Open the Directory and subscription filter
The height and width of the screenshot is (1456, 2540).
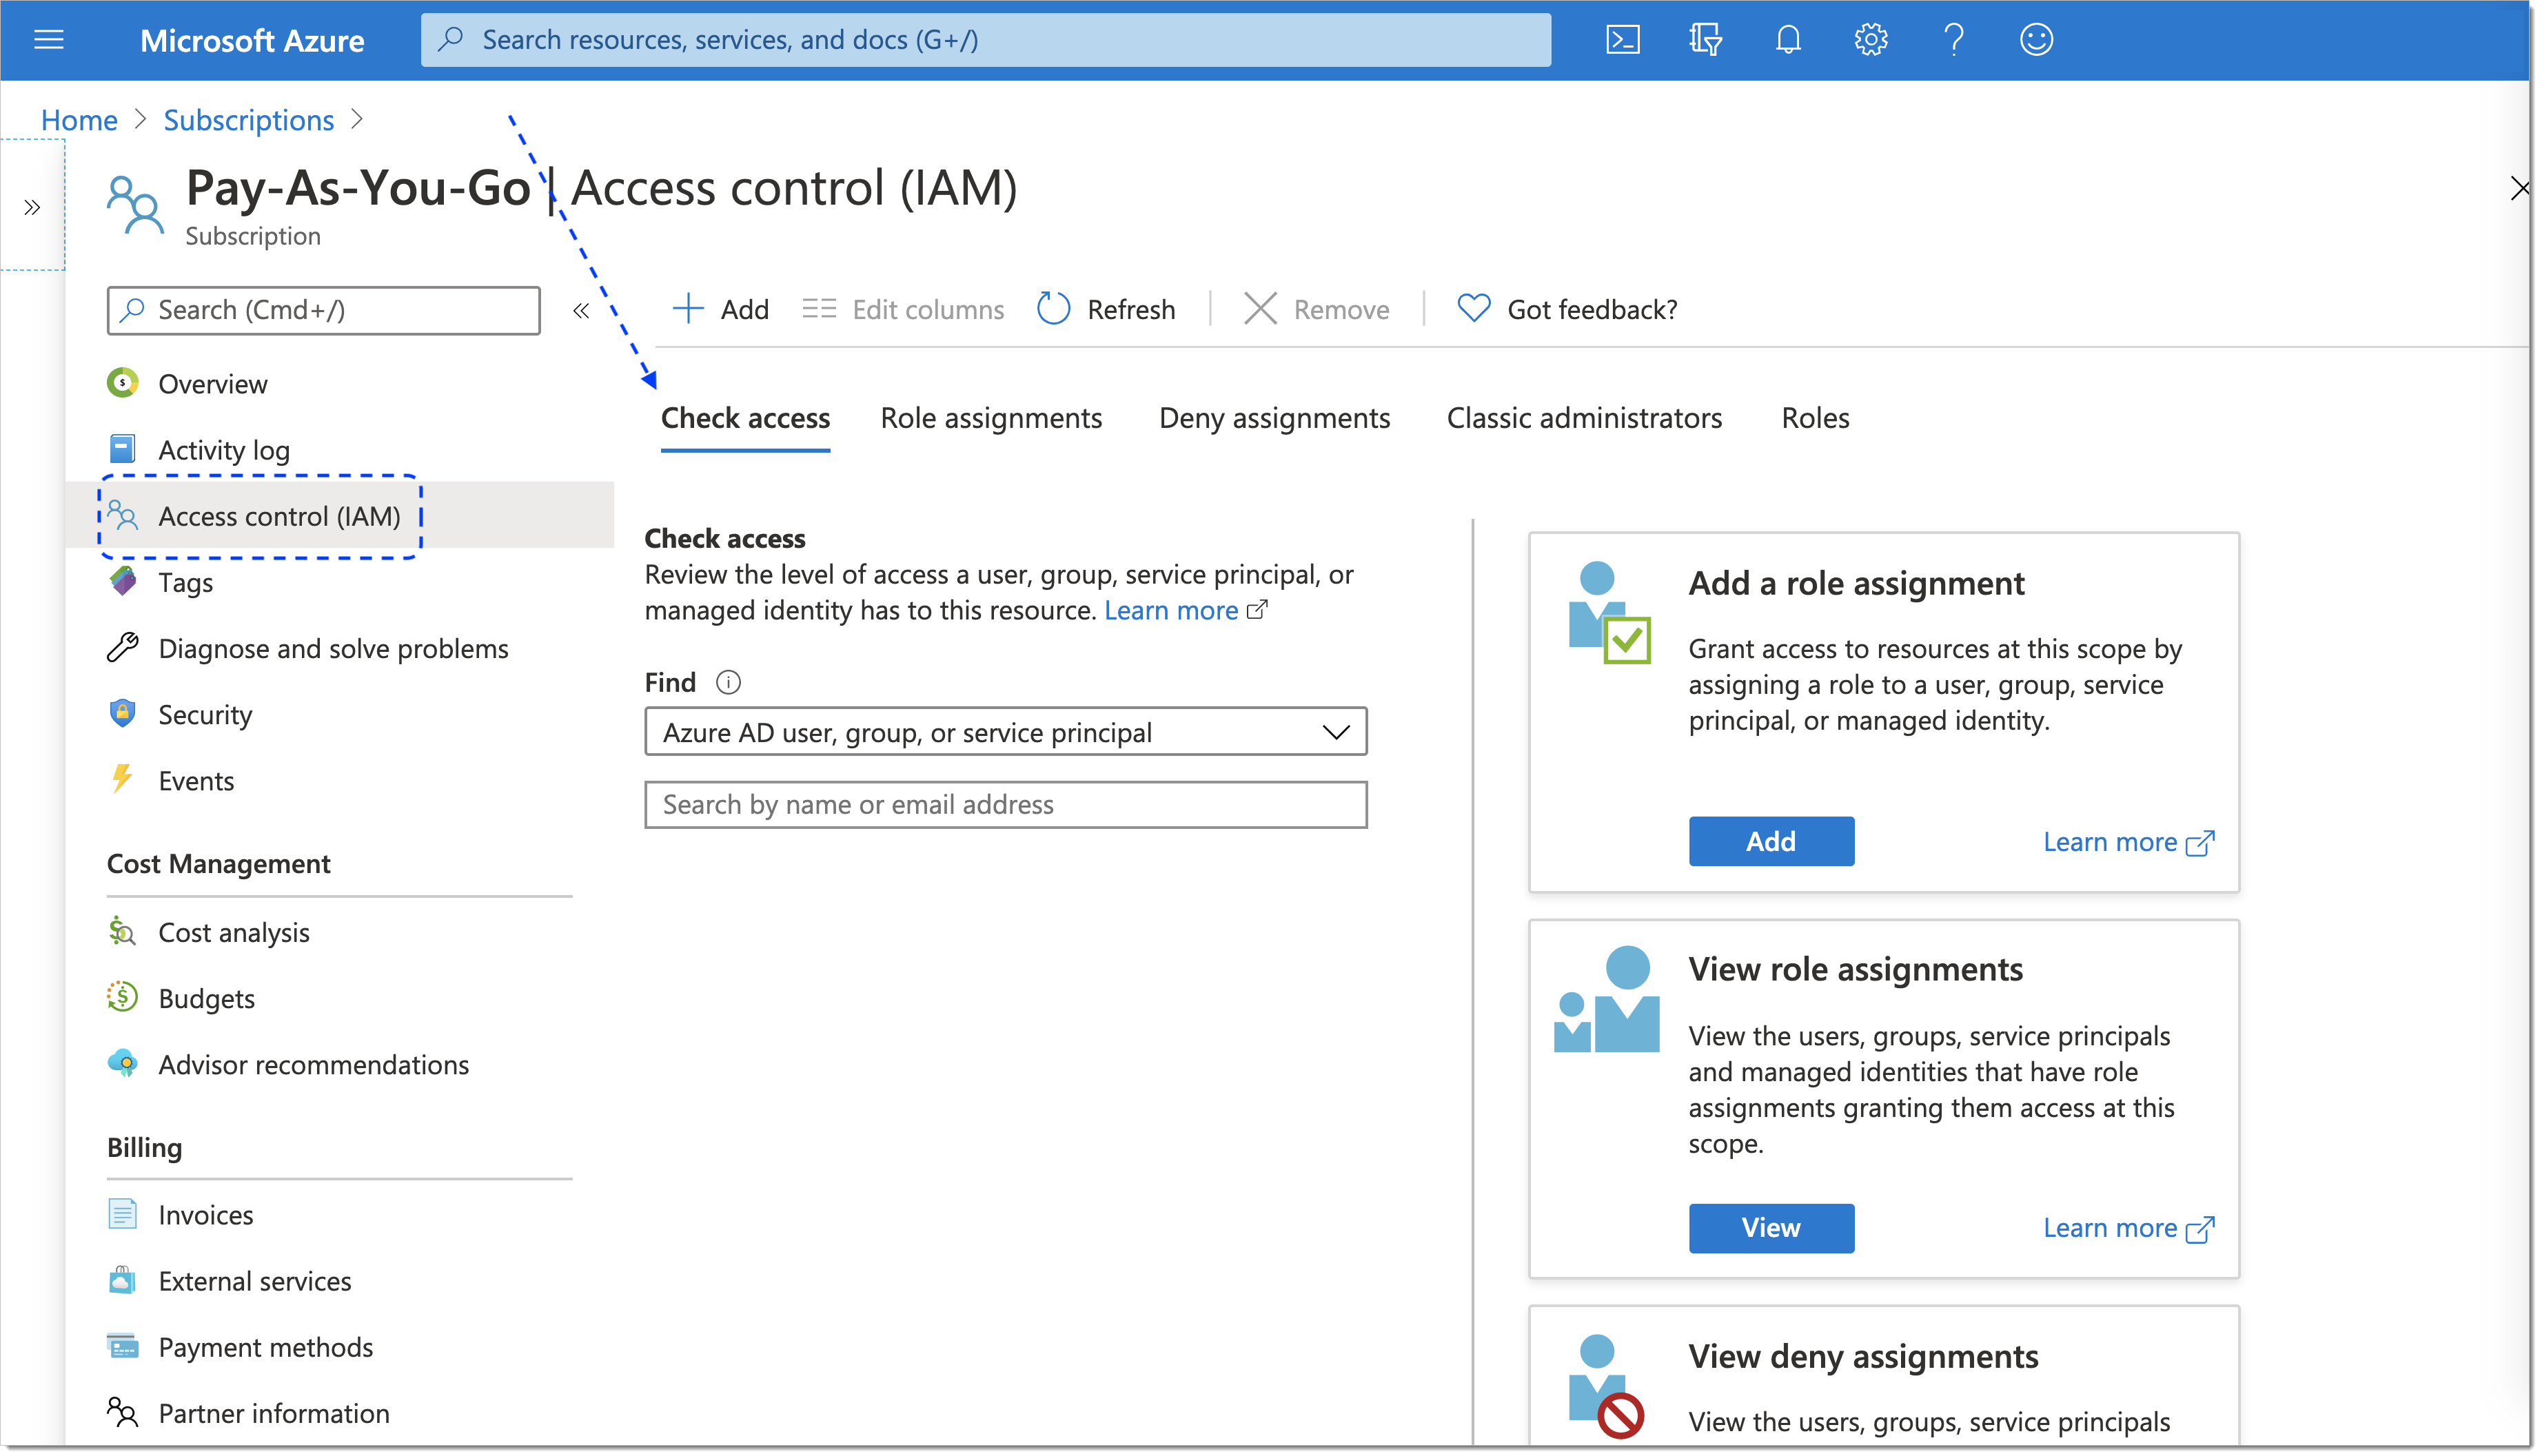tap(1705, 40)
